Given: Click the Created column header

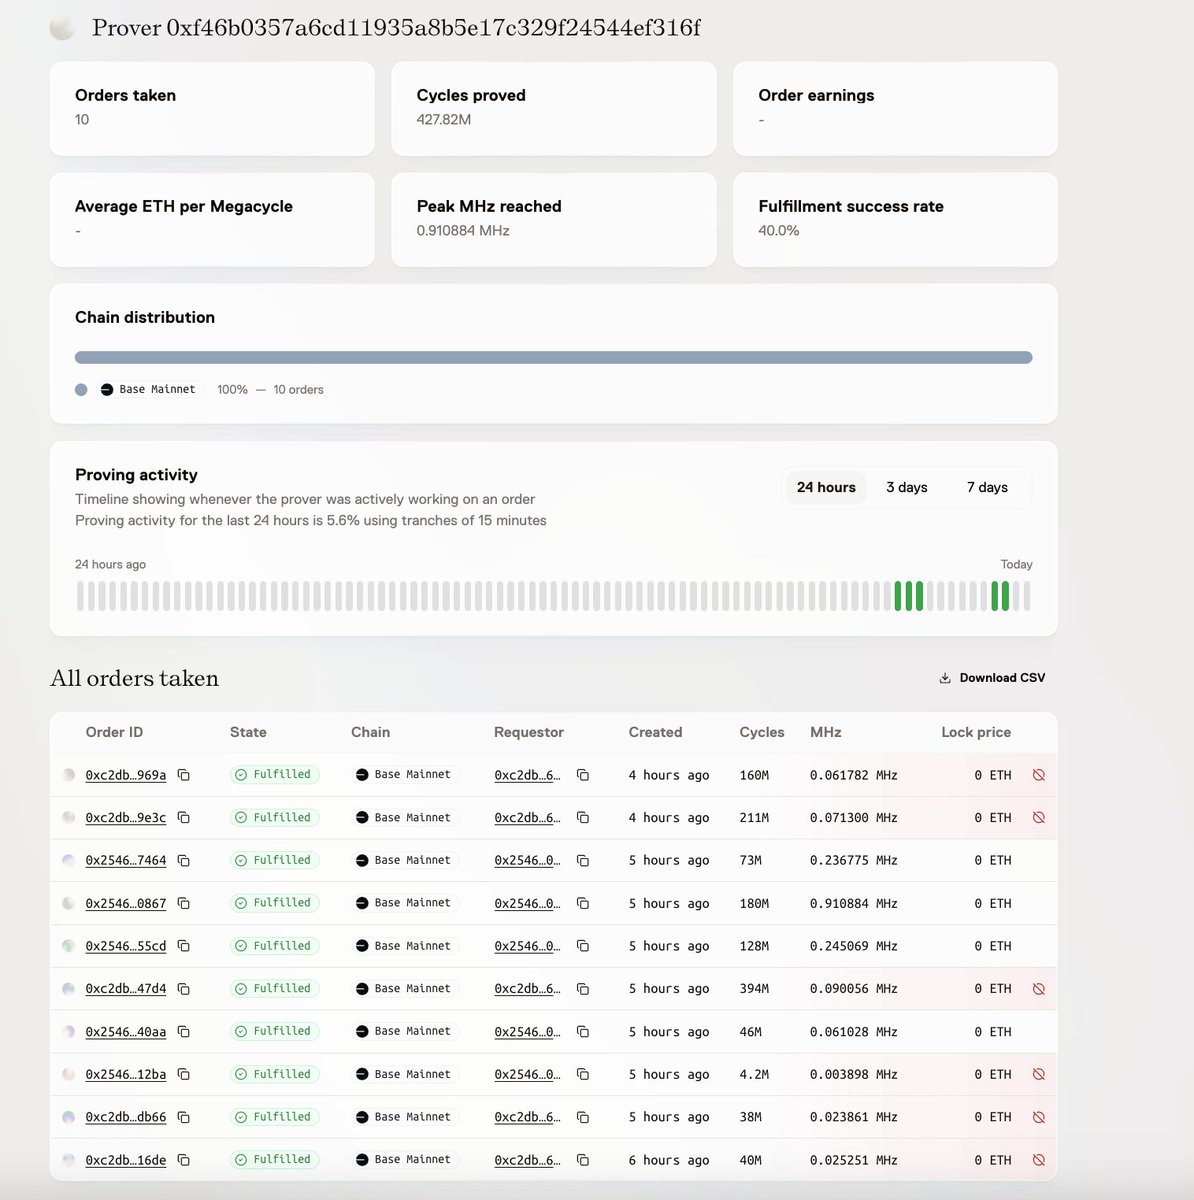Looking at the screenshot, I should (655, 732).
